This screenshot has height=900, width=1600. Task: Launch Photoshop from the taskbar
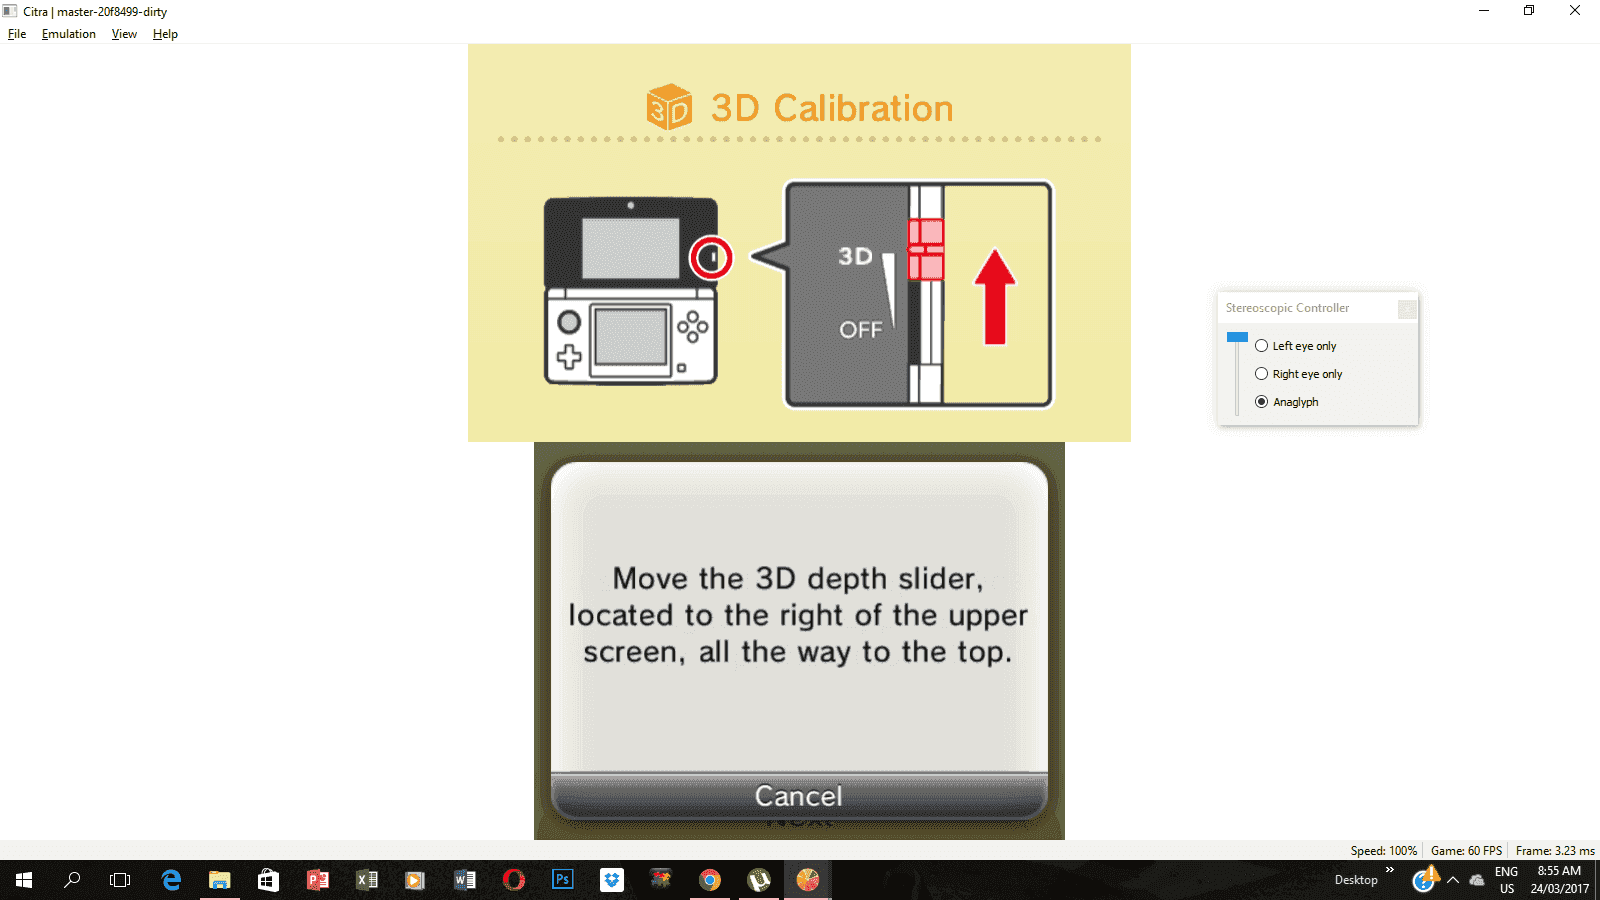tap(563, 880)
